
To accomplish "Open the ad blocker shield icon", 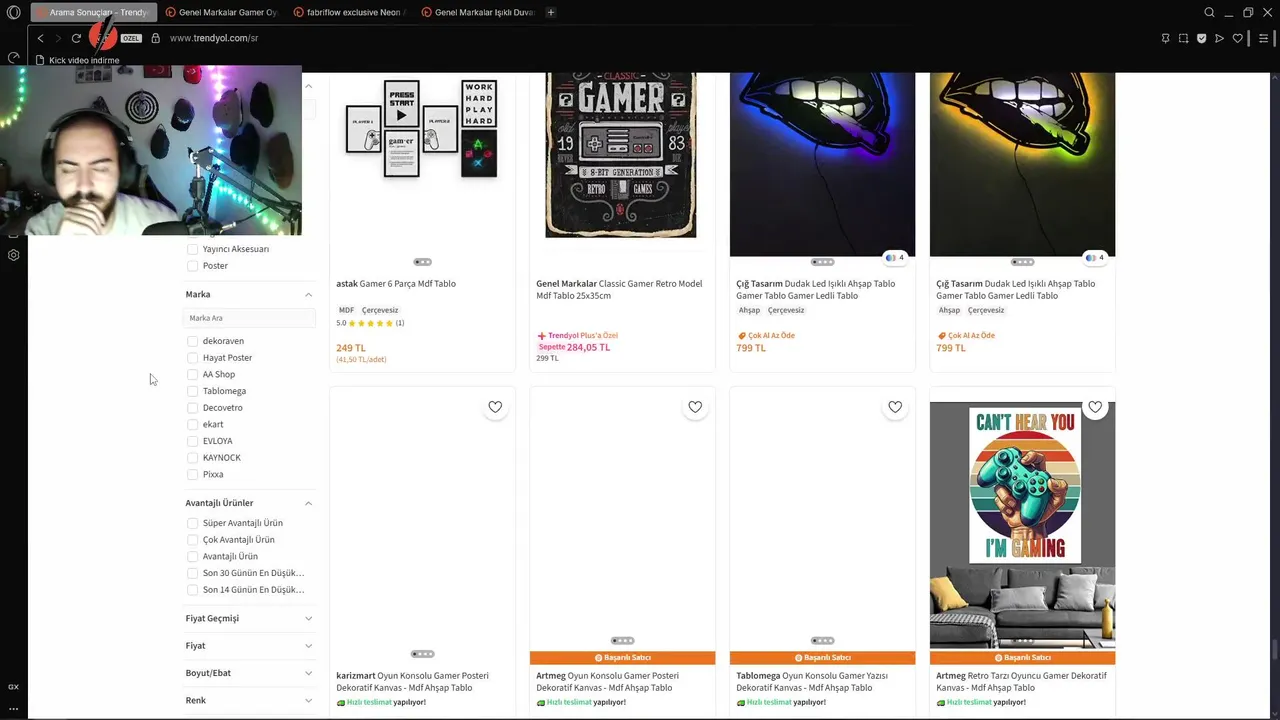I will pyautogui.click(x=1201, y=38).
